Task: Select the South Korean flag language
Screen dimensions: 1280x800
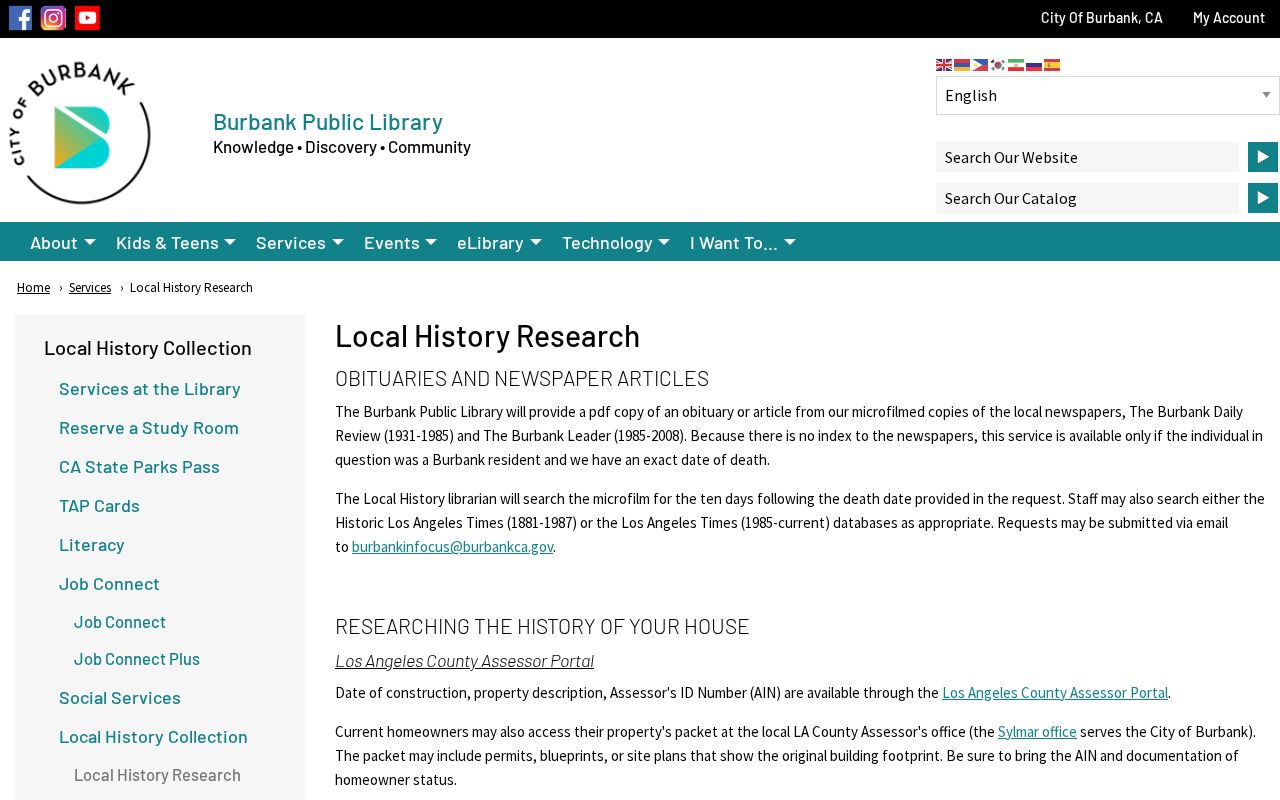Action: tap(998, 65)
